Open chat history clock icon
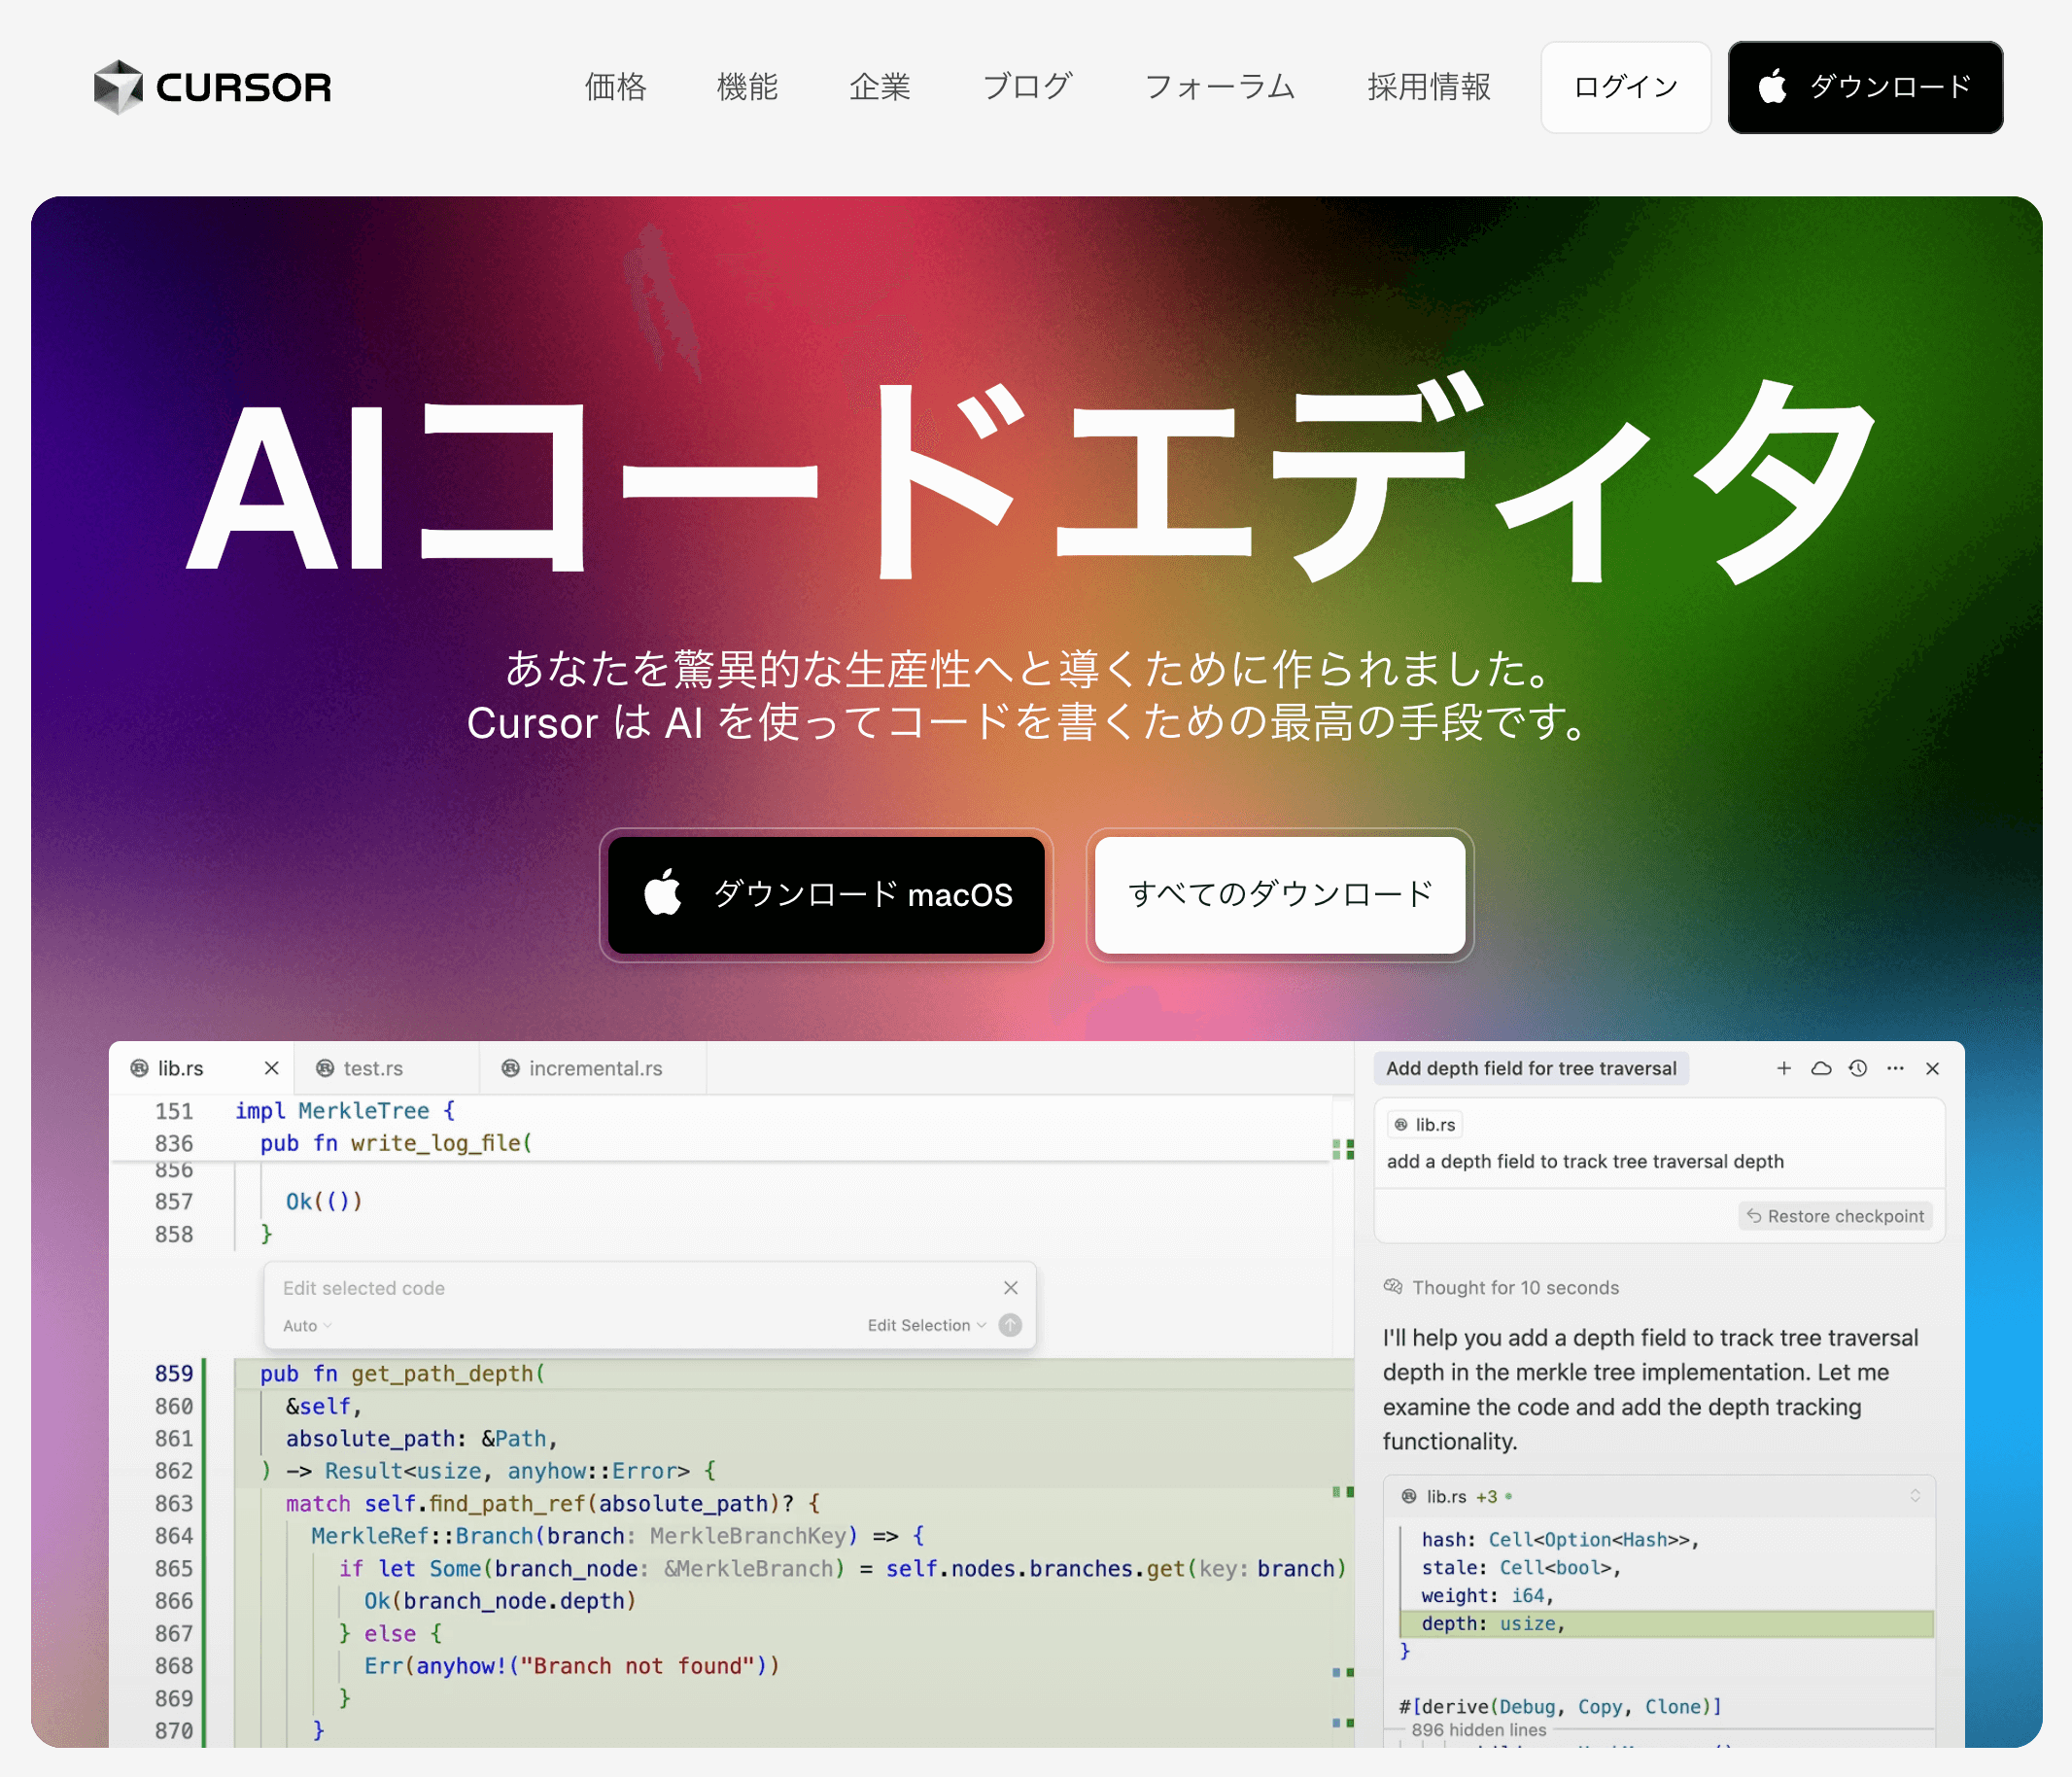This screenshot has width=2072, height=1777. coord(1858,1068)
